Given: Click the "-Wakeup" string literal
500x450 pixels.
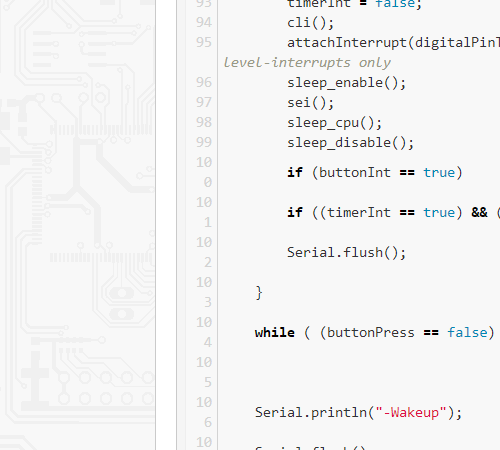Looking at the screenshot, I should pyautogui.click(x=411, y=413).
